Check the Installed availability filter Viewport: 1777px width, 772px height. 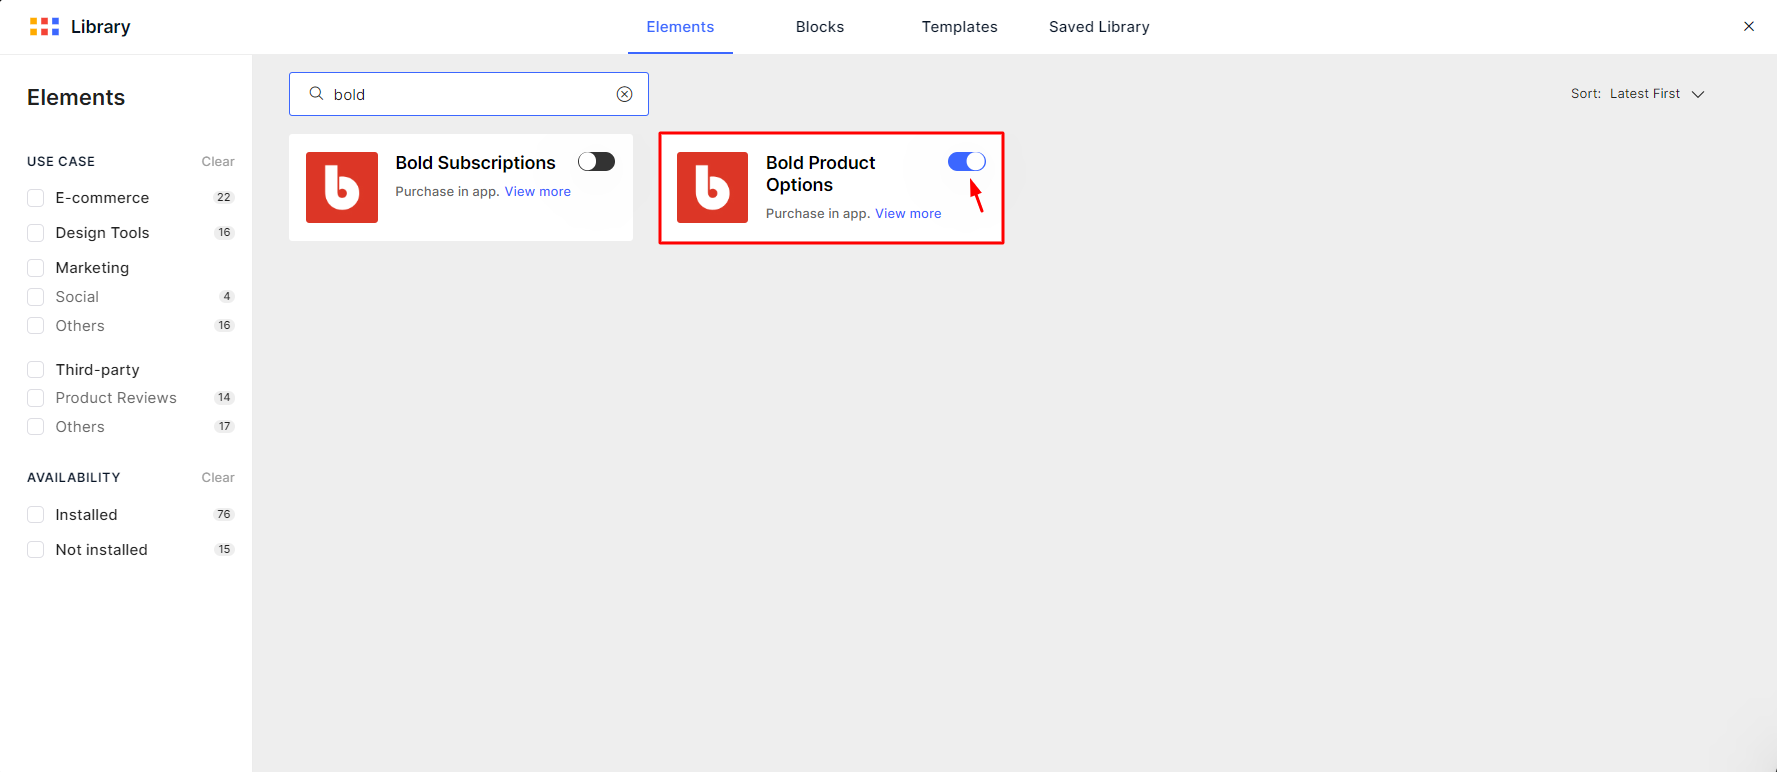[x=36, y=515]
